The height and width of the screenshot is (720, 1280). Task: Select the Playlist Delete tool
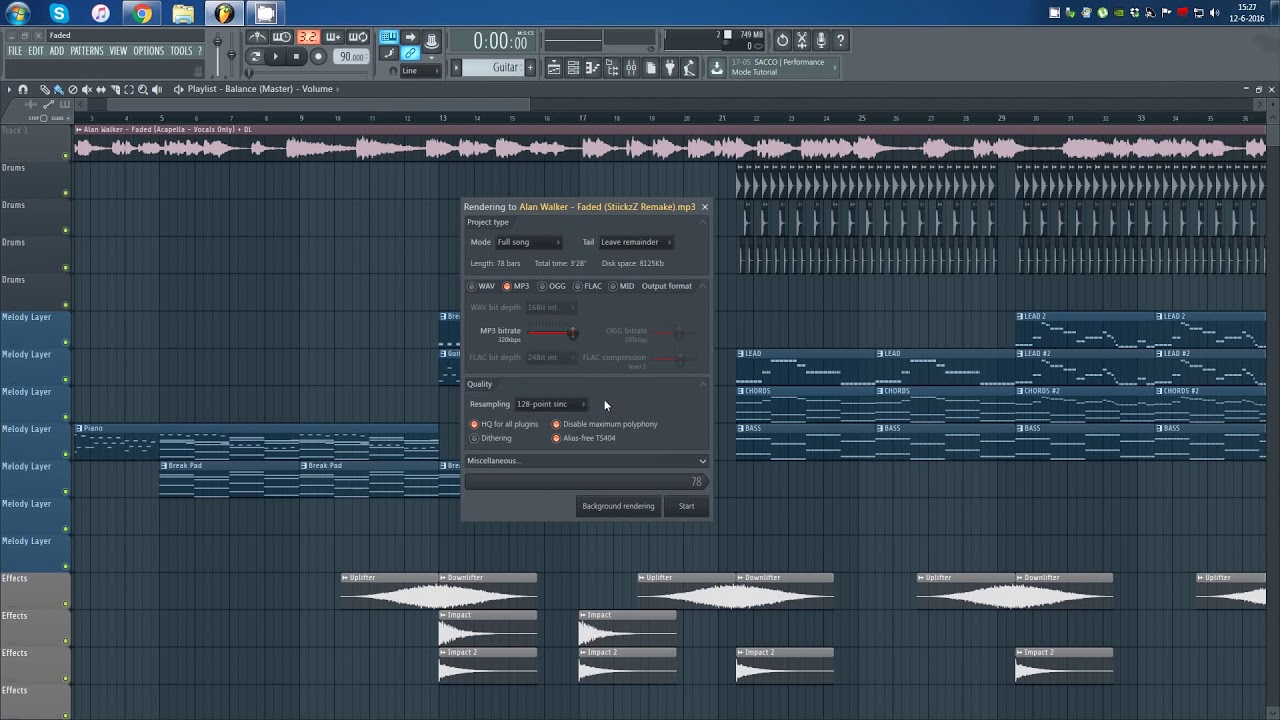[x=72, y=89]
